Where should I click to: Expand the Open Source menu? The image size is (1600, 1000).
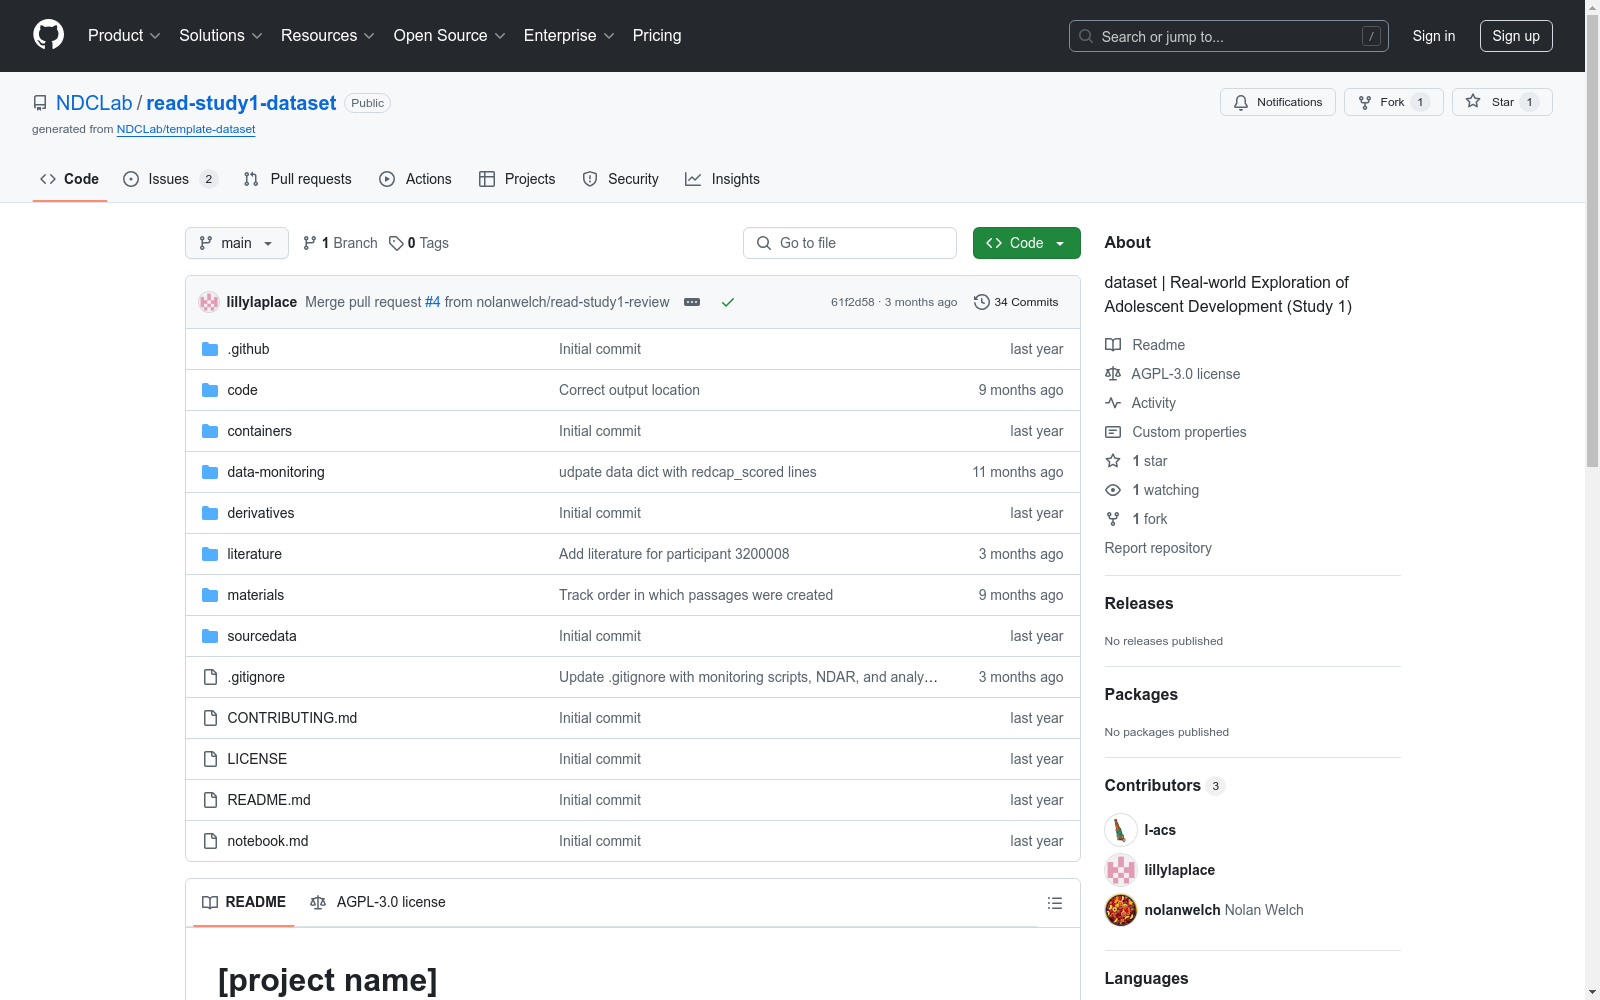(450, 36)
